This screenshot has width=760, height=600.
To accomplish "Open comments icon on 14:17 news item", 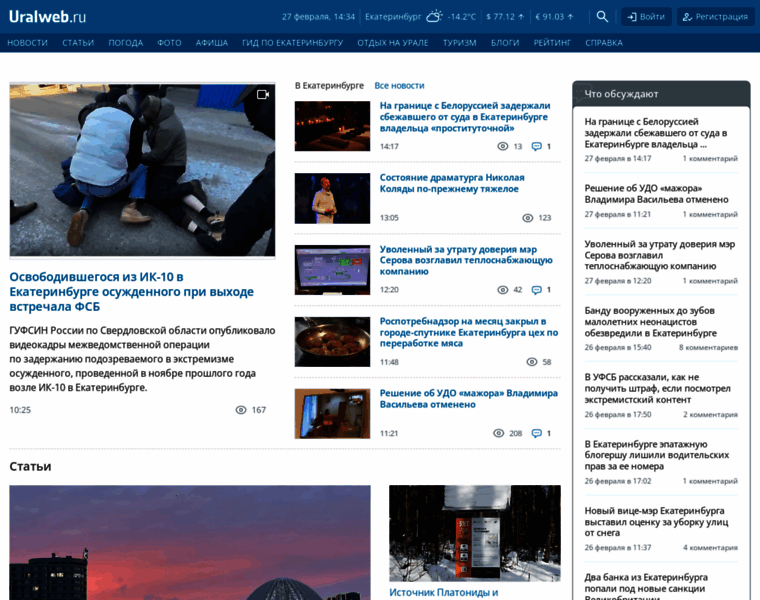I will click(537, 146).
